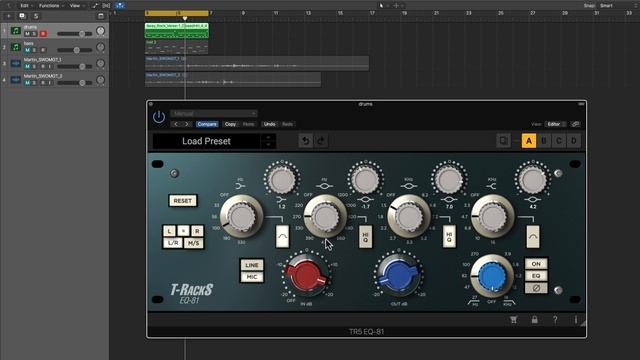Image resolution: width=640 pixels, height=360 pixels.
Task: Toggle record enable on drums track
Action: click(43, 34)
